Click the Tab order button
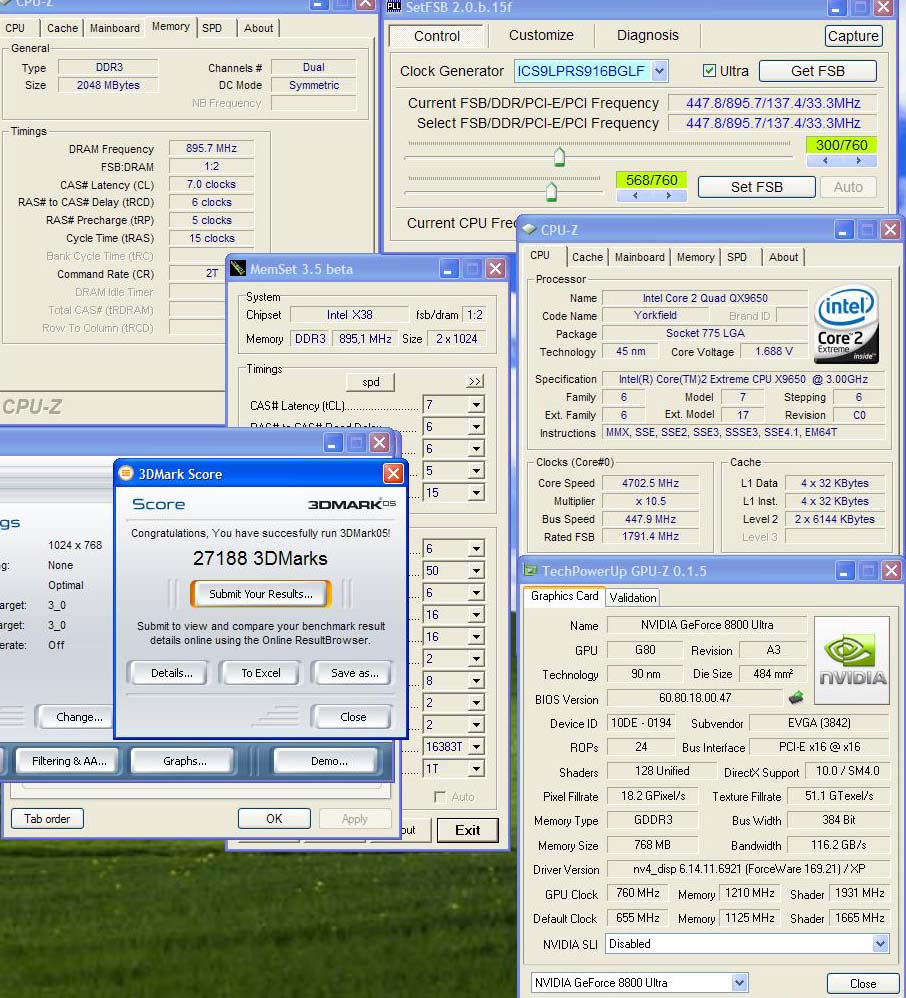The image size is (906, 998). click(47, 819)
